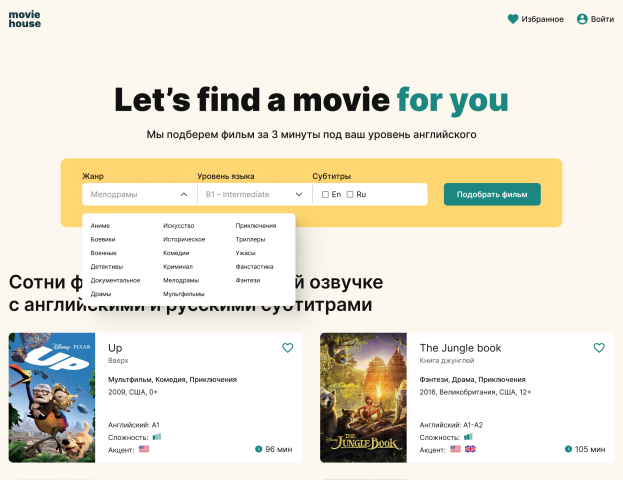This screenshot has width=623, height=480.
Task: Click the 105 мин duration
Action: (590, 449)
